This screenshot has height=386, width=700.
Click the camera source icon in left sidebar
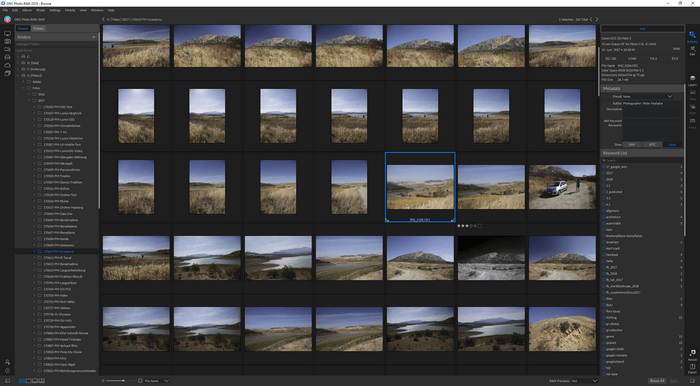(x=8, y=42)
